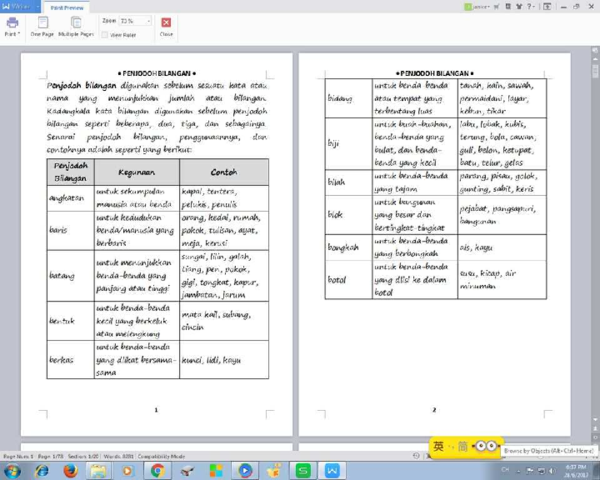Click page number 2 in the footer
600x480 pixels.
point(434,410)
